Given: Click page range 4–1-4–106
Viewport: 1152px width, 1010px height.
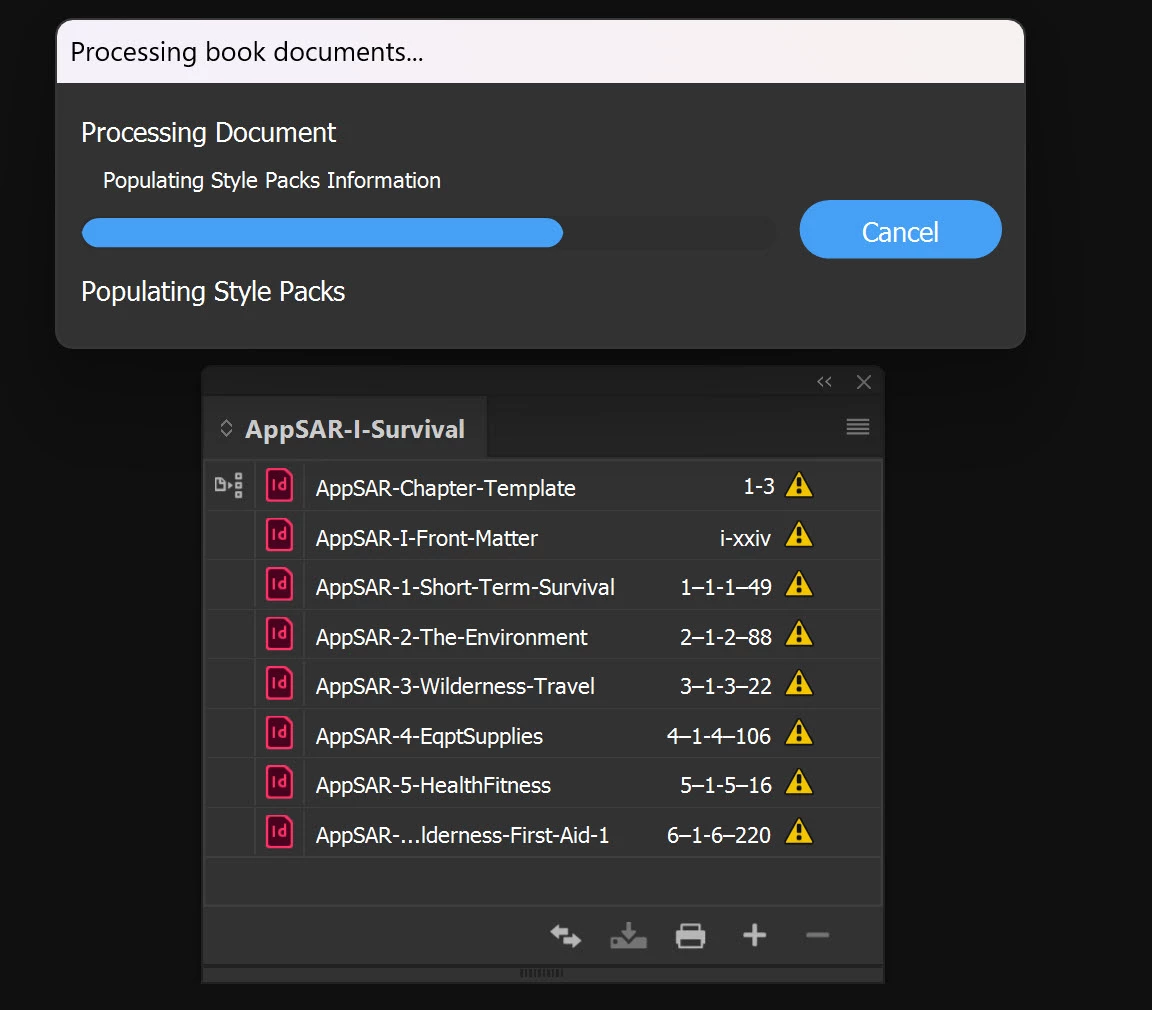Looking at the screenshot, I should 719,736.
